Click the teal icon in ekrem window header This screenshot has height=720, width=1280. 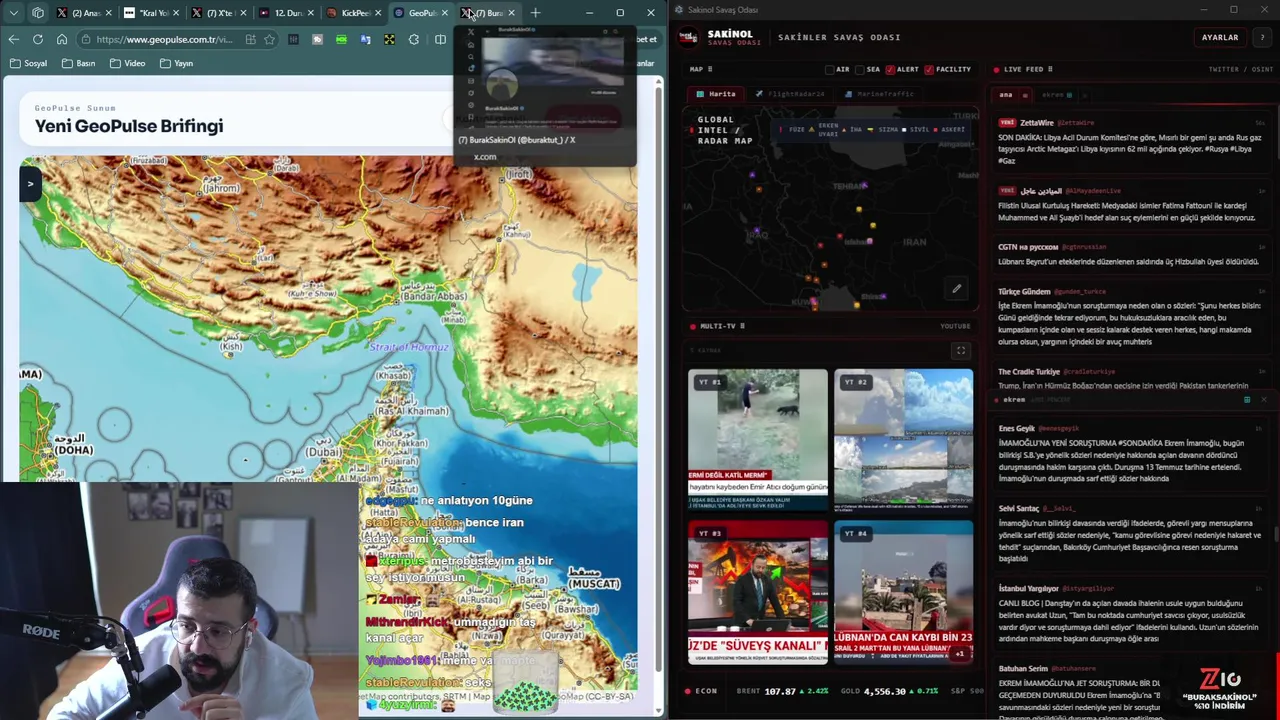(x=1247, y=400)
